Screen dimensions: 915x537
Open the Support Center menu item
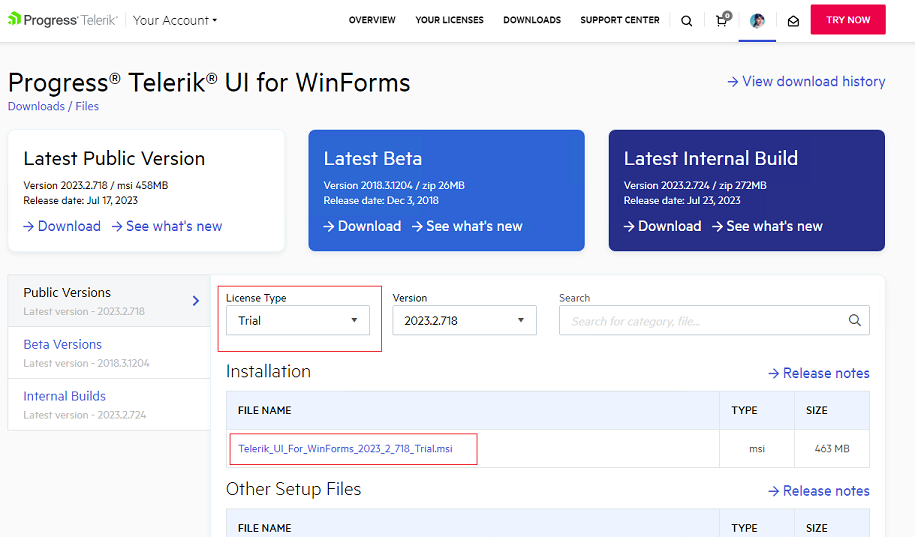click(620, 20)
